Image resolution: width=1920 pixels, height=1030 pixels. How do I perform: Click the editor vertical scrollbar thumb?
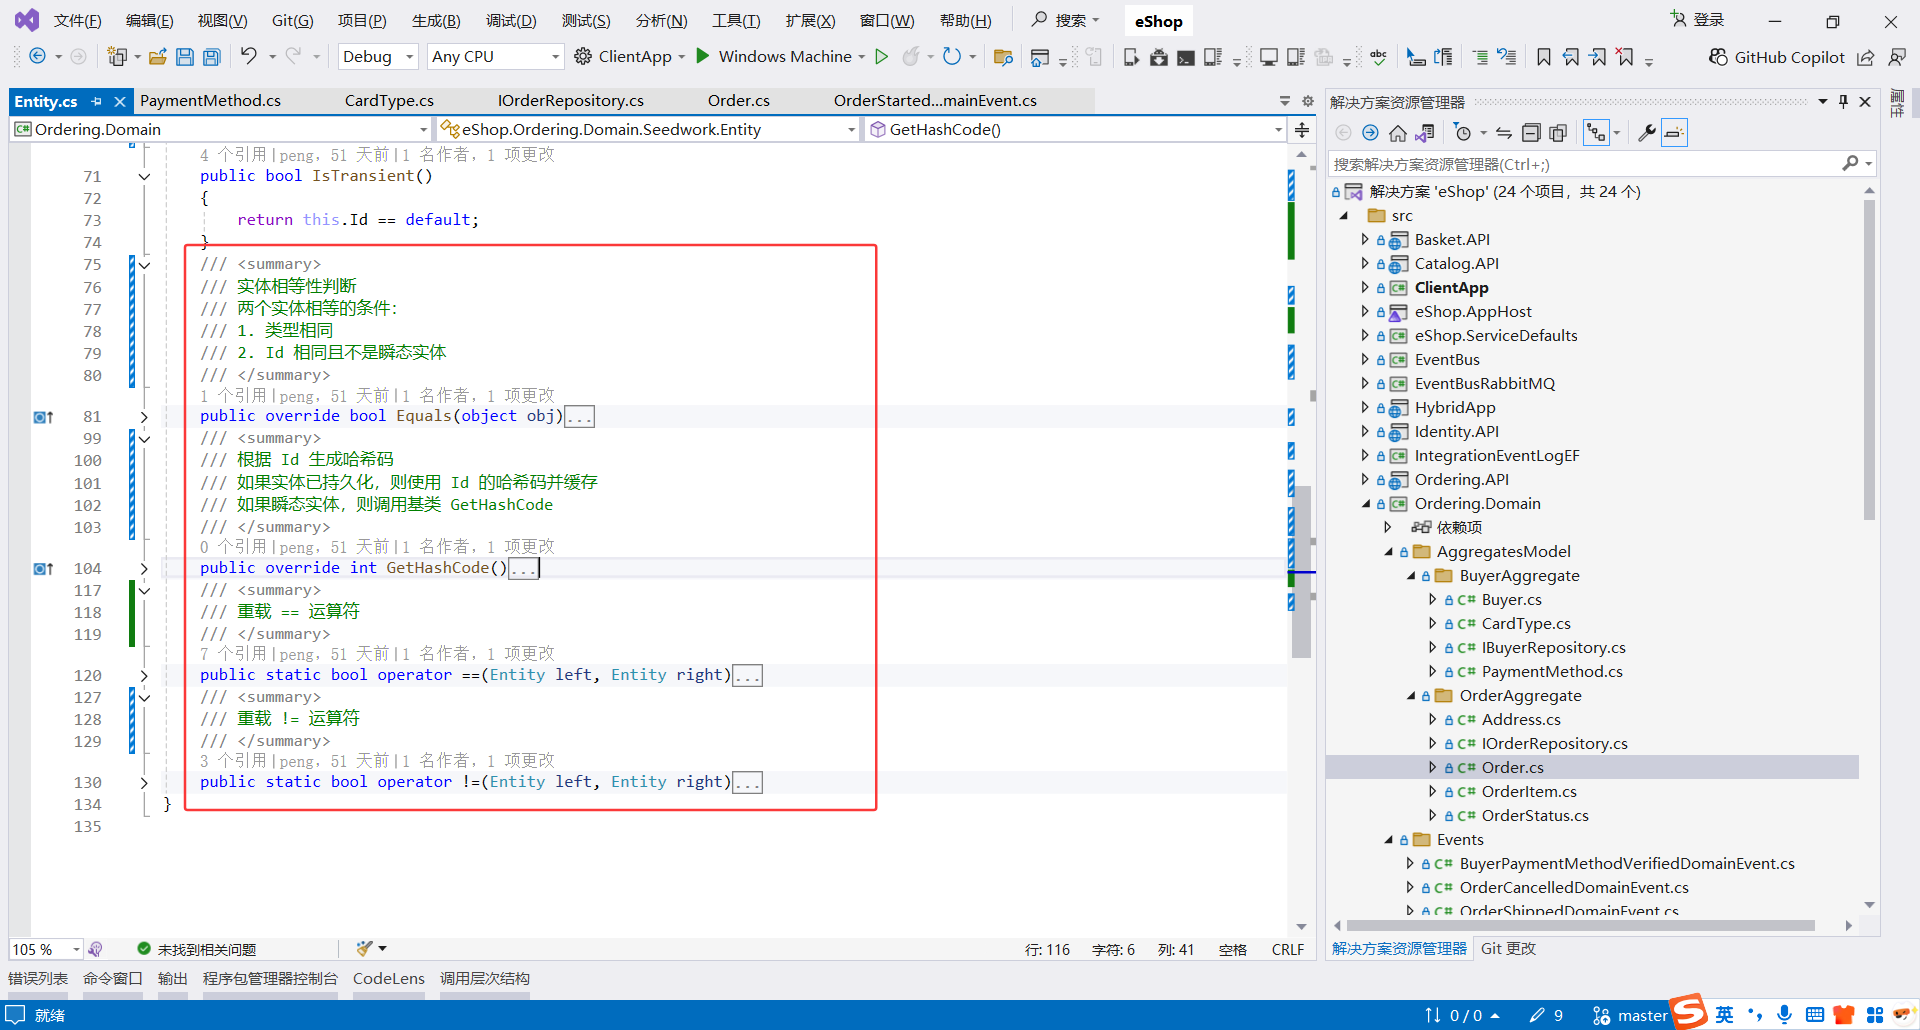pos(1301,571)
